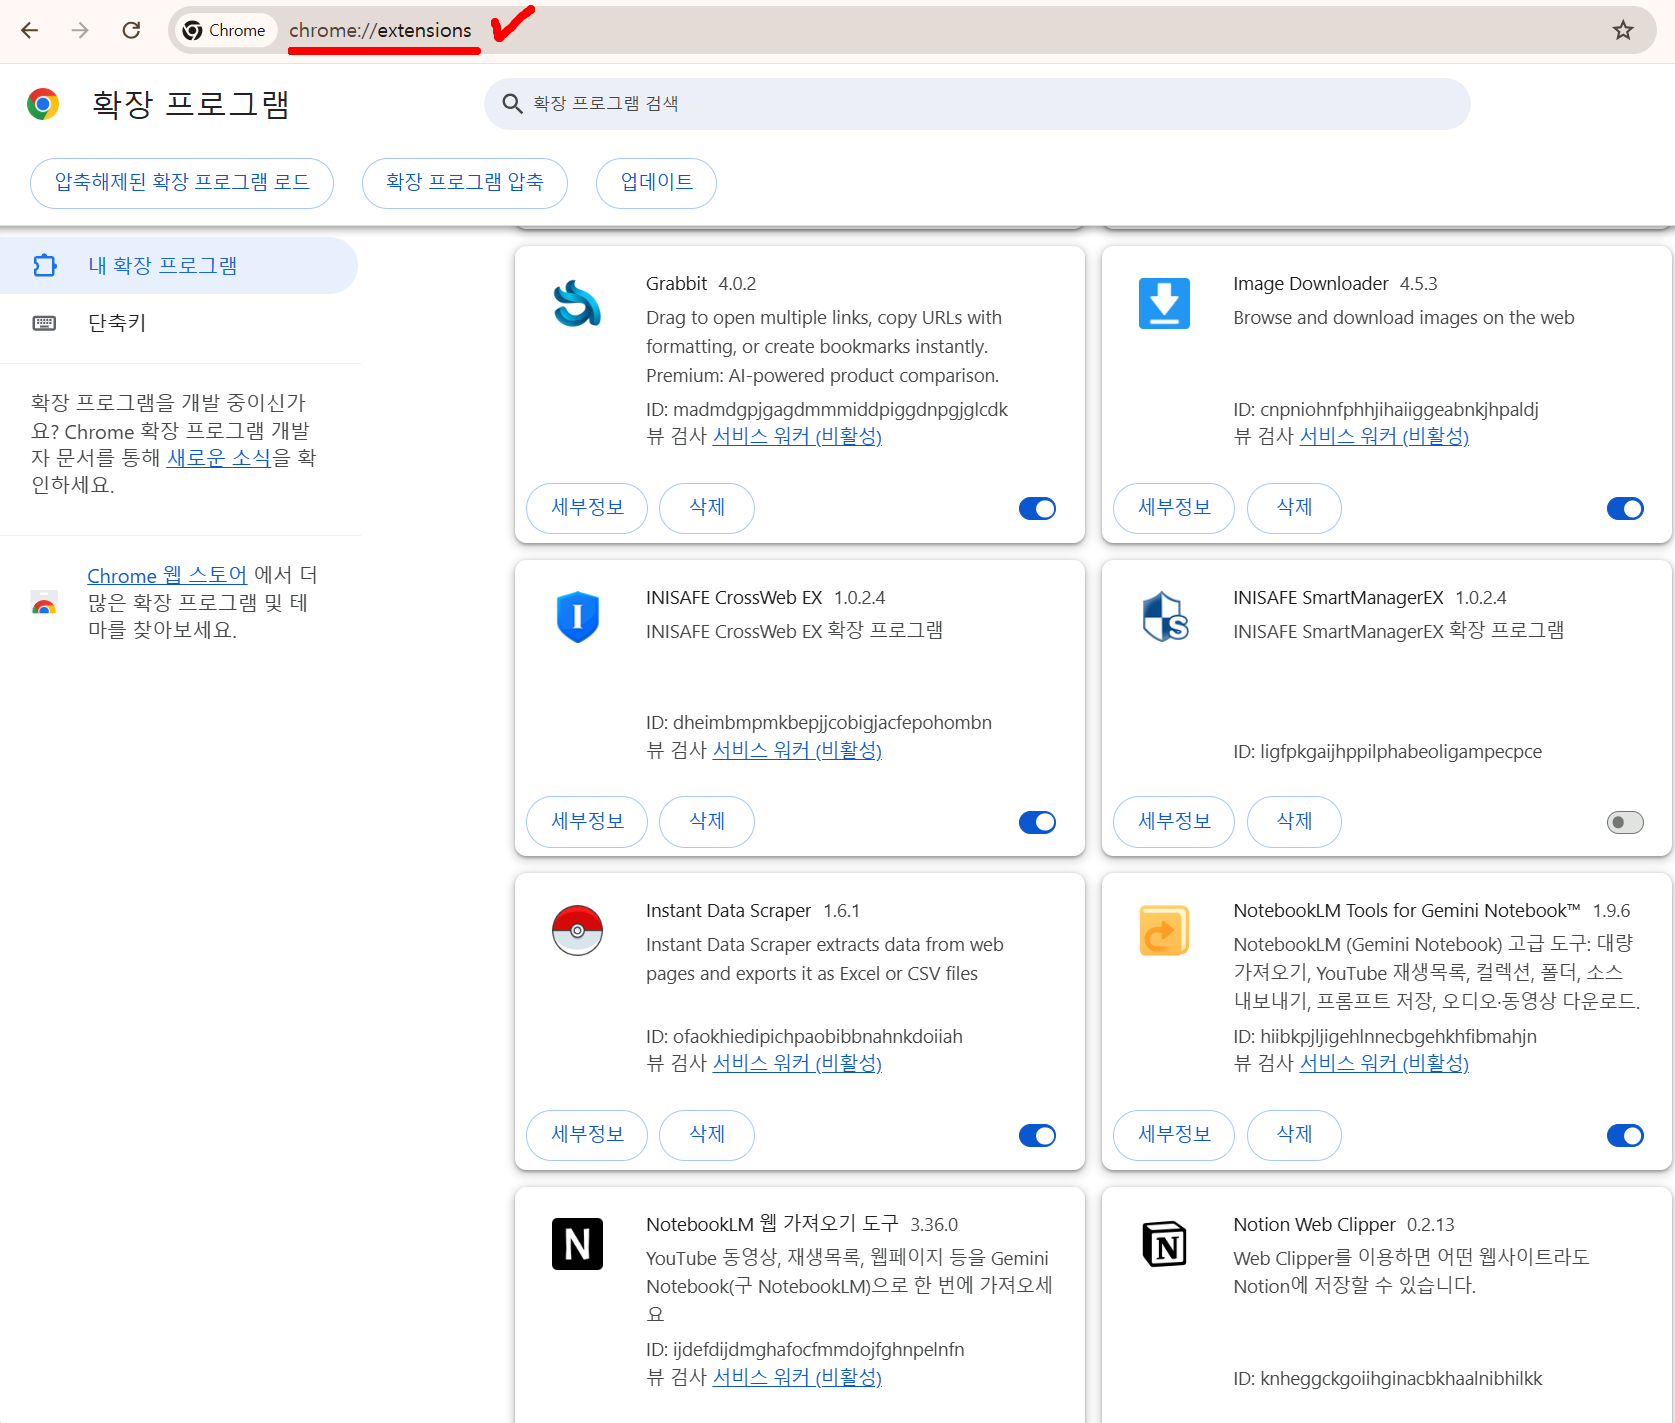
Task: Click the INISAFE SmartManagerEX shield icon
Action: [1165, 617]
